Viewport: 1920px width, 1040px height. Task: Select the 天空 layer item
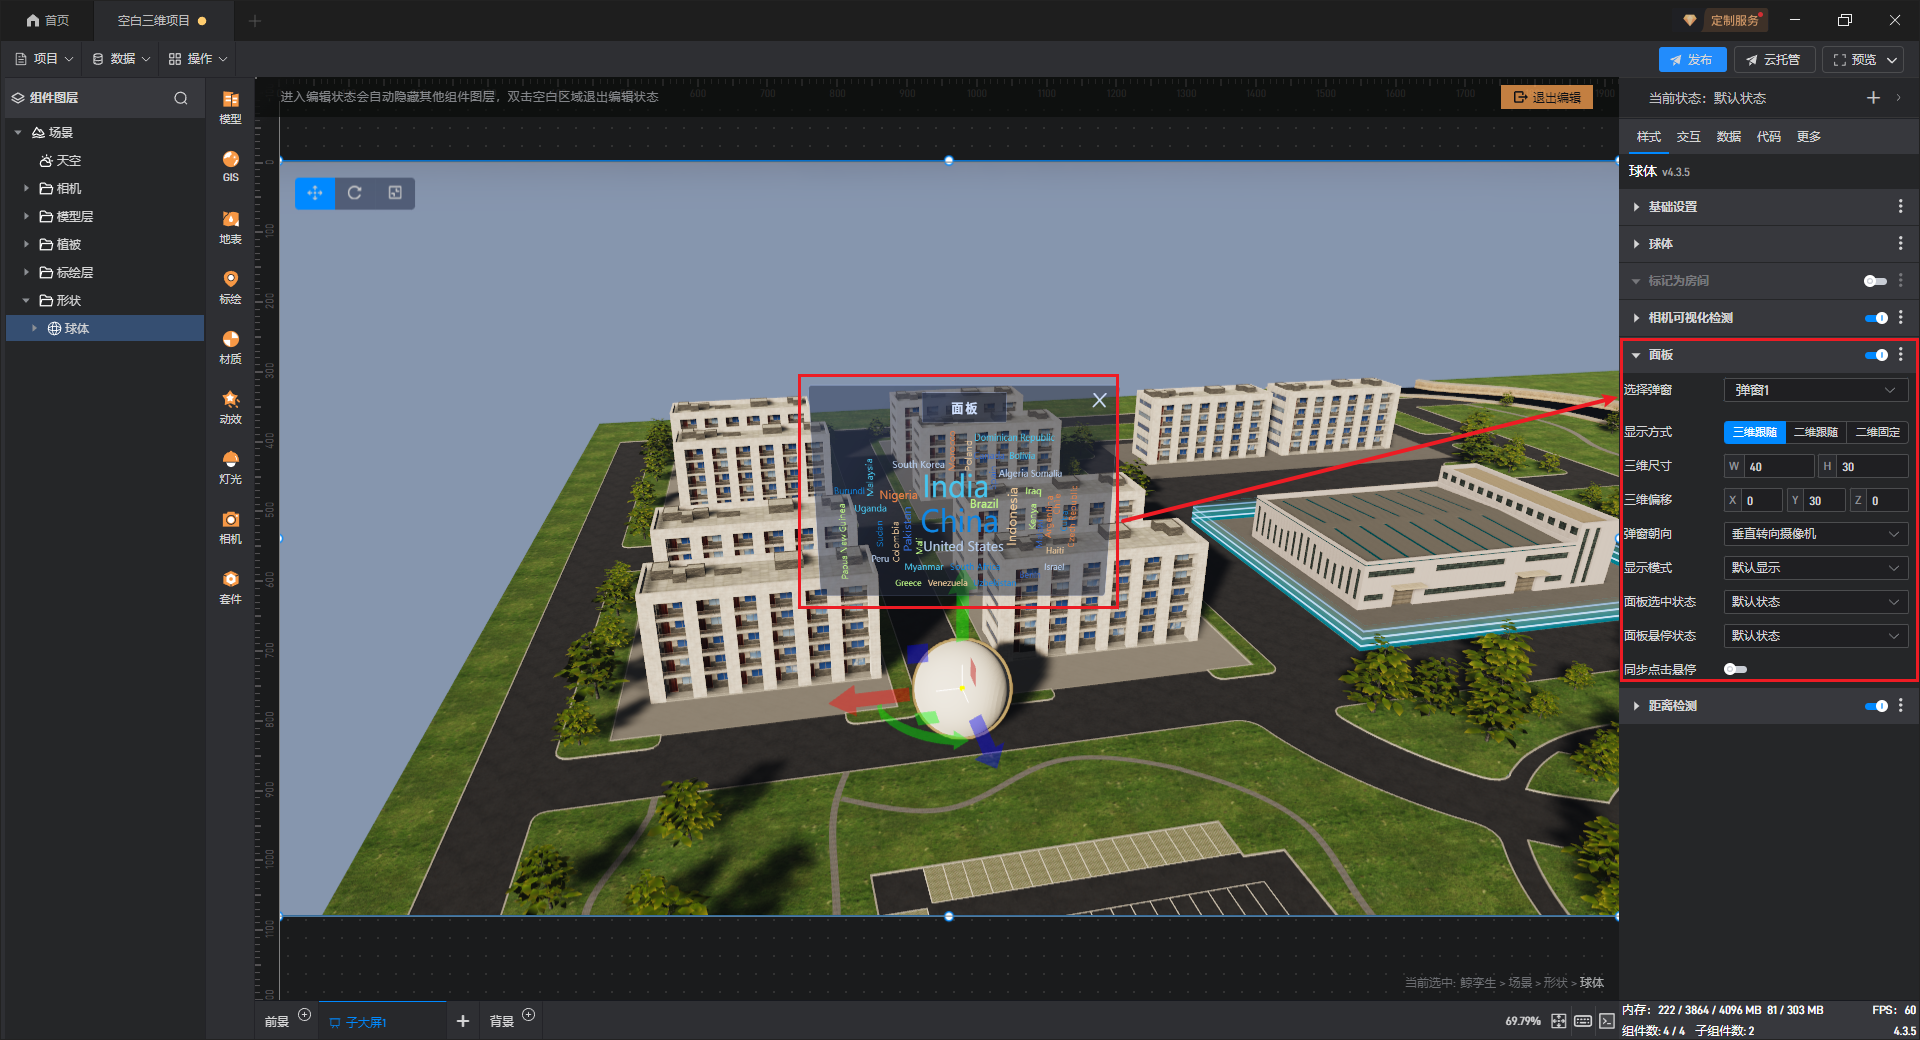pyautogui.click(x=60, y=160)
